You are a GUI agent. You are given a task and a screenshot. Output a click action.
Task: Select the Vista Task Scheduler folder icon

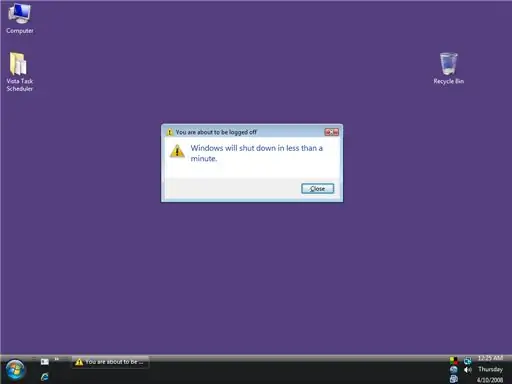tap(19, 72)
